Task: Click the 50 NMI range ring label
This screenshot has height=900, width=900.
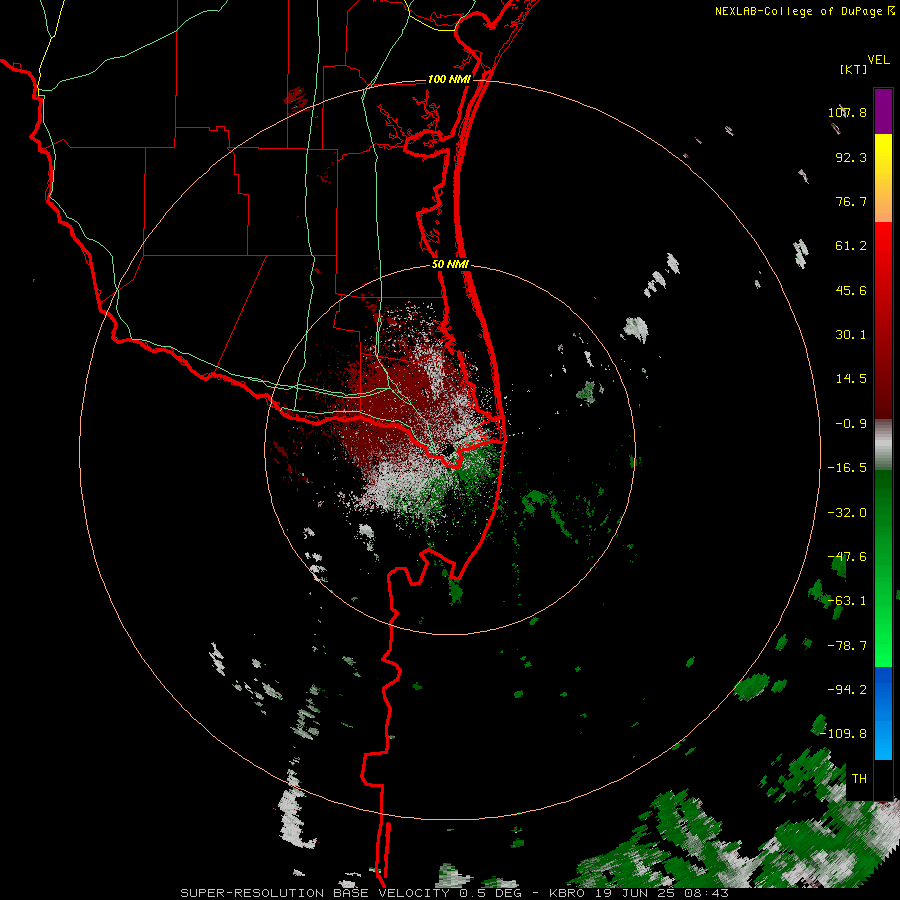Action: [x=451, y=265]
